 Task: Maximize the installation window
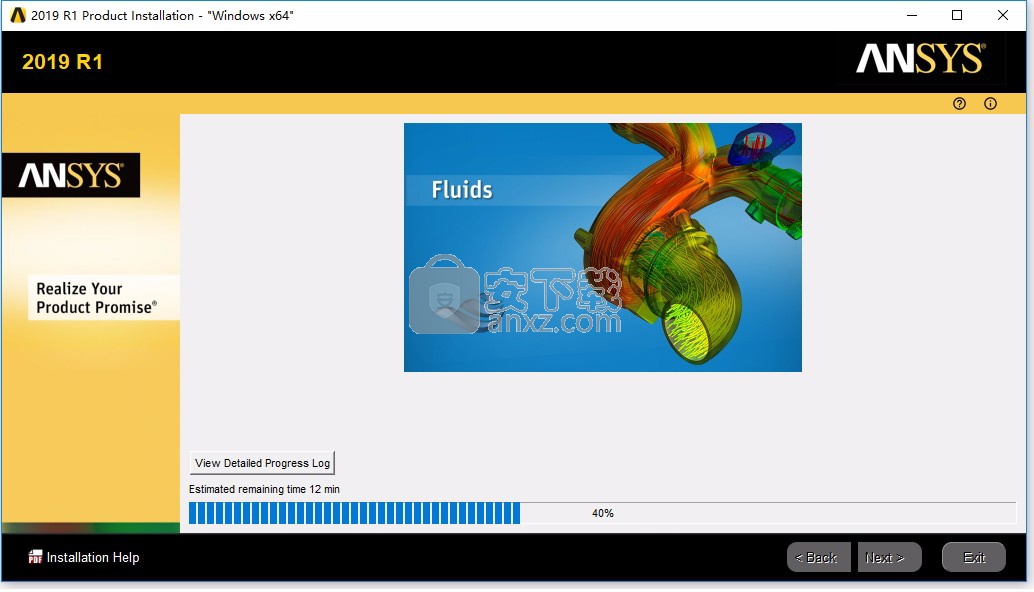tap(957, 15)
